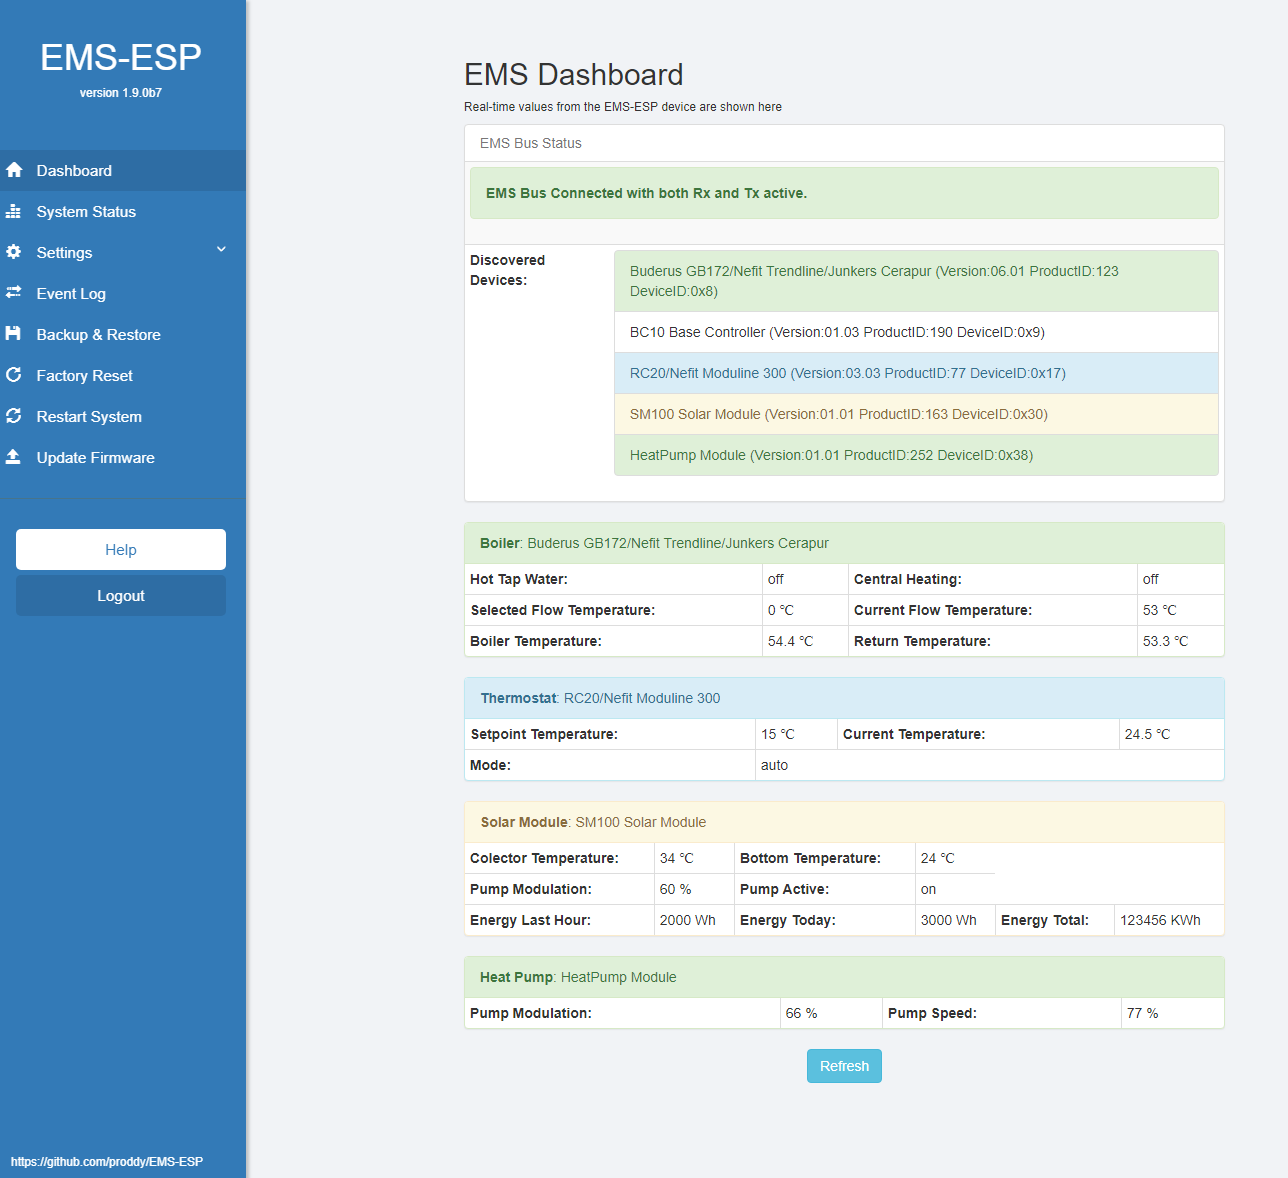Image resolution: width=1288 pixels, height=1178 pixels.
Task: Select Dashboard in the sidebar menu
Action: click(73, 170)
